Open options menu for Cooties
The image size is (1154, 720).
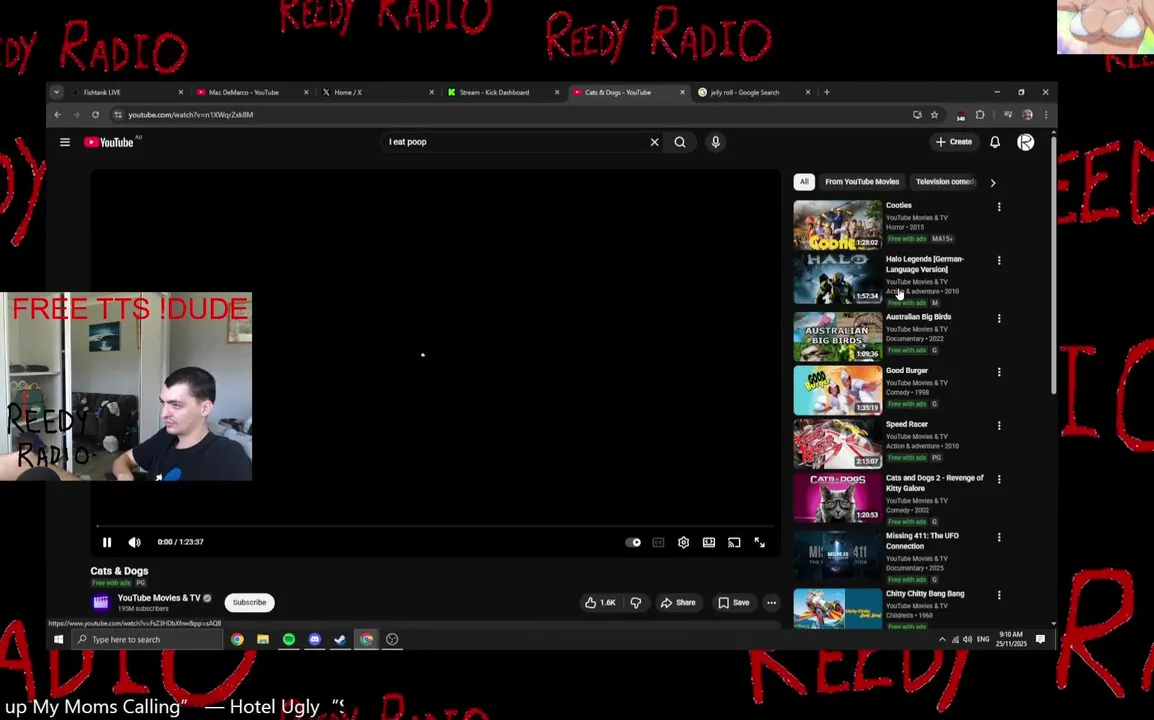click(999, 207)
